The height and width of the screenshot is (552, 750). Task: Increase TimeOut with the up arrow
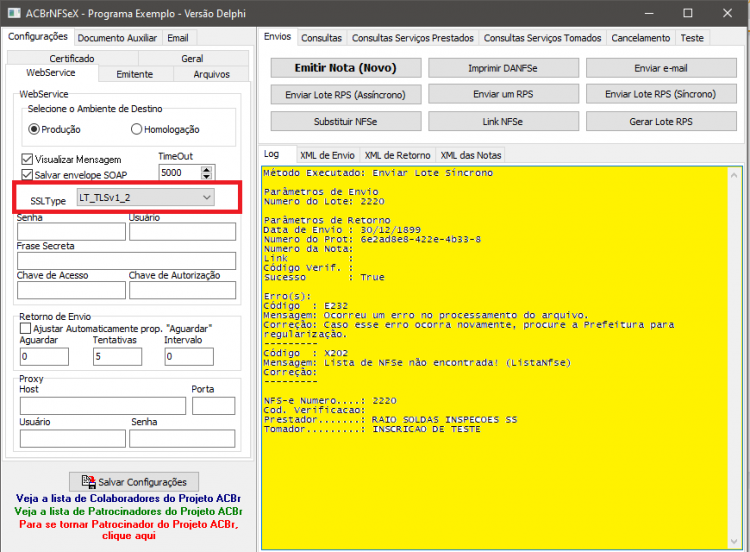(x=206, y=169)
